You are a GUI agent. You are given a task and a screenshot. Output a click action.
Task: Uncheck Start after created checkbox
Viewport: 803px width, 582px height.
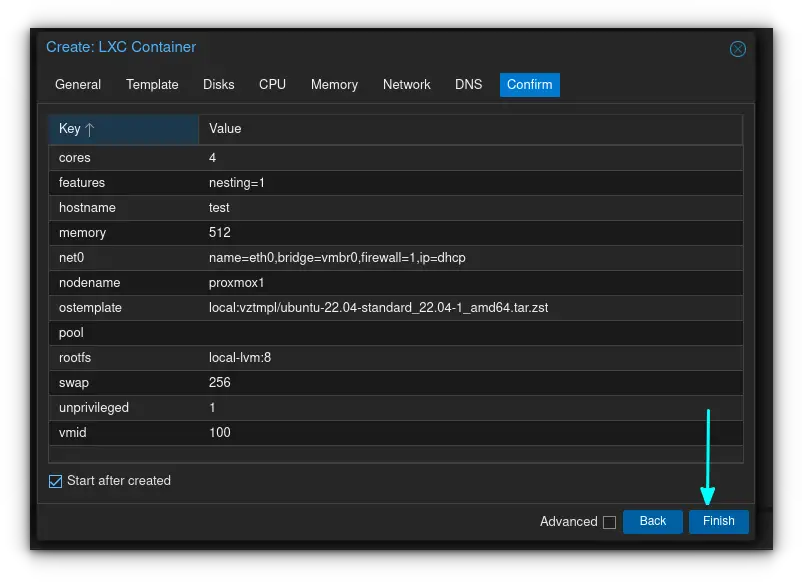click(x=55, y=481)
